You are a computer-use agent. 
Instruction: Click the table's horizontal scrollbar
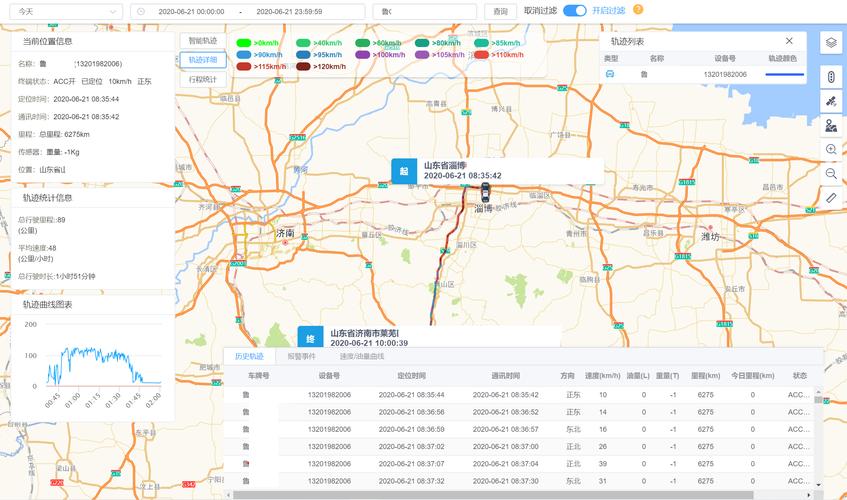(x=493, y=495)
